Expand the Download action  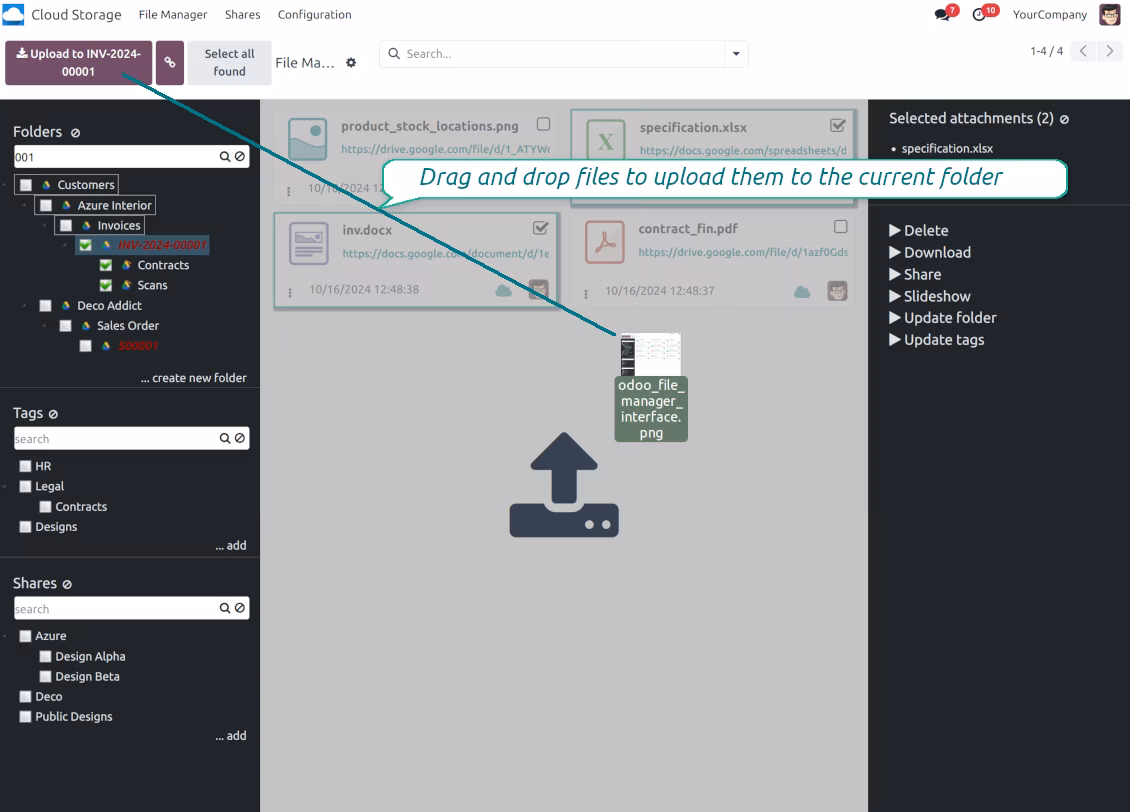pos(930,252)
